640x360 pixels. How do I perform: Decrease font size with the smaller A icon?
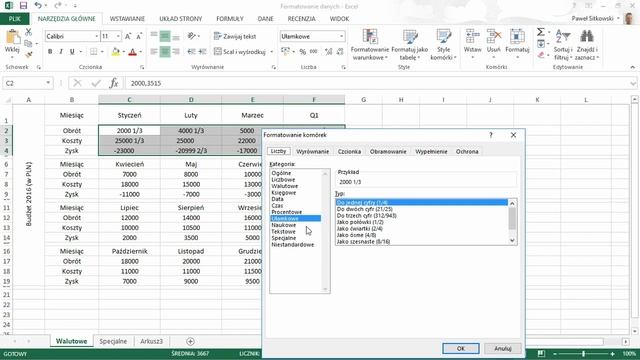point(139,36)
